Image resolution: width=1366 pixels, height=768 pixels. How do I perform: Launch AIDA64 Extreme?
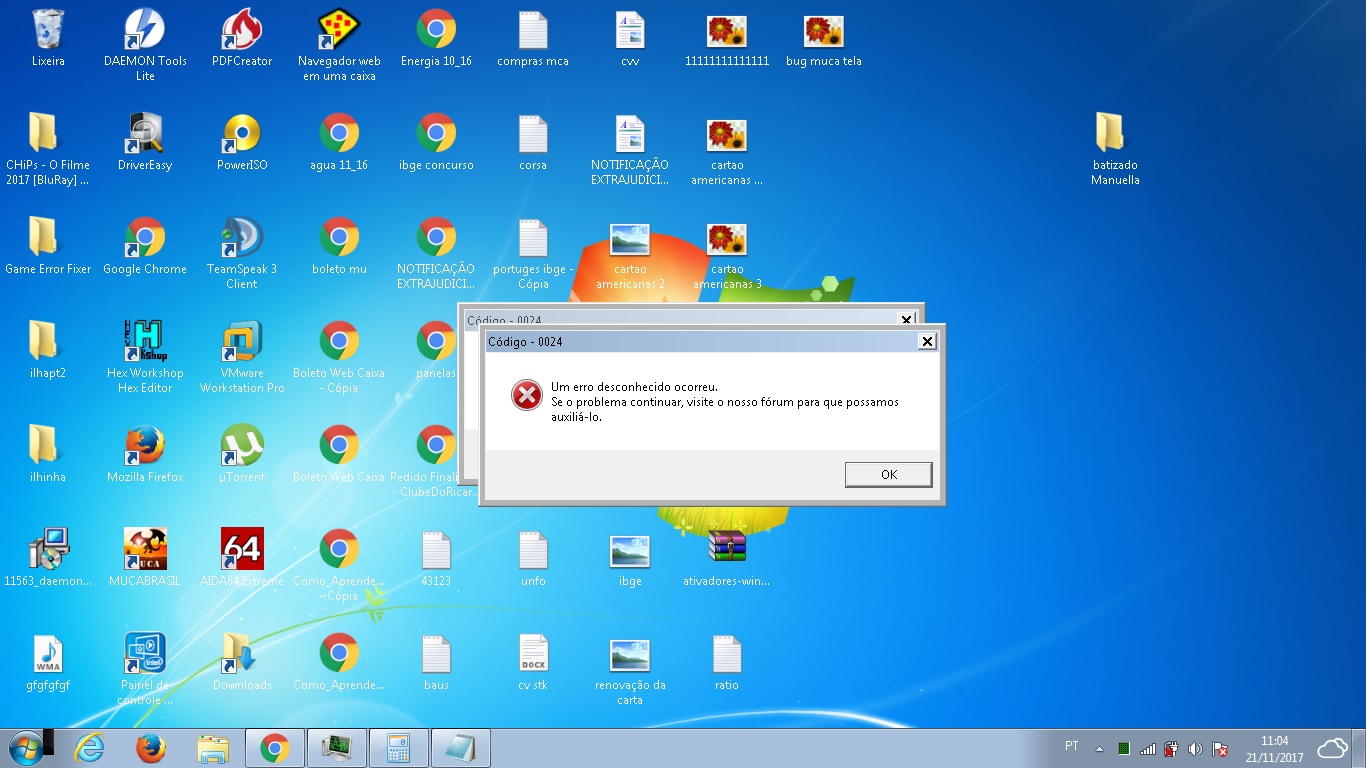click(242, 552)
